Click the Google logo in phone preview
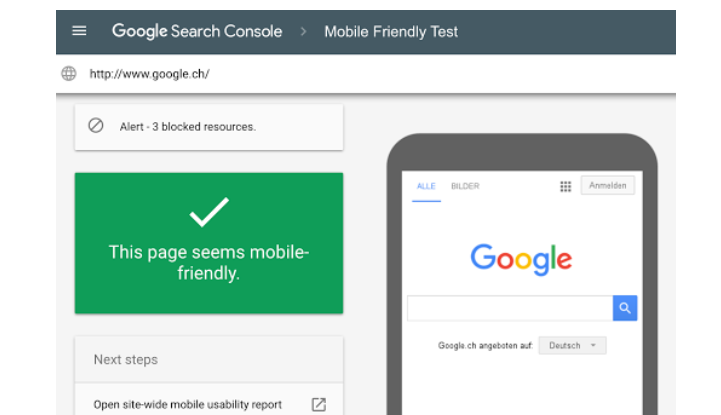 point(521,259)
